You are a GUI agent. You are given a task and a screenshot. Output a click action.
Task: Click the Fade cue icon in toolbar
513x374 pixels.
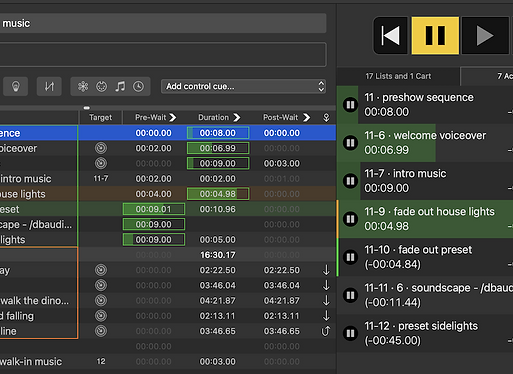tap(49, 87)
